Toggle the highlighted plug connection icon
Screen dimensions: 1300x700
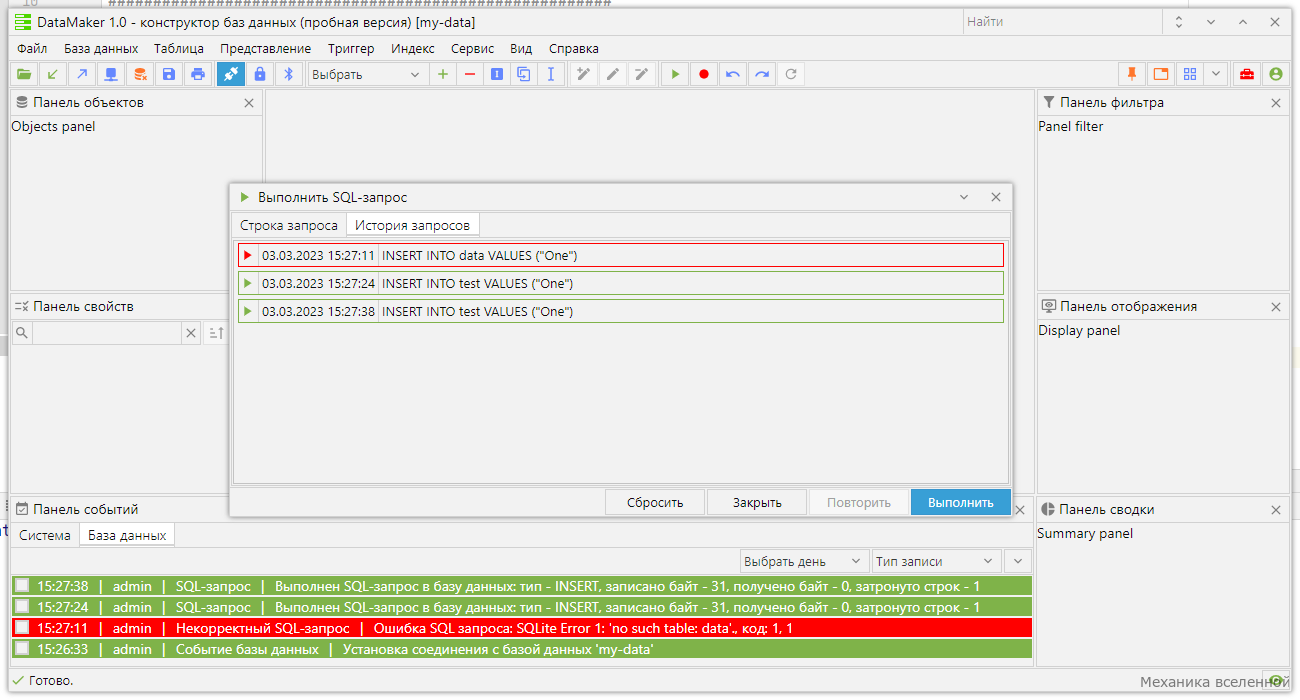tap(231, 74)
